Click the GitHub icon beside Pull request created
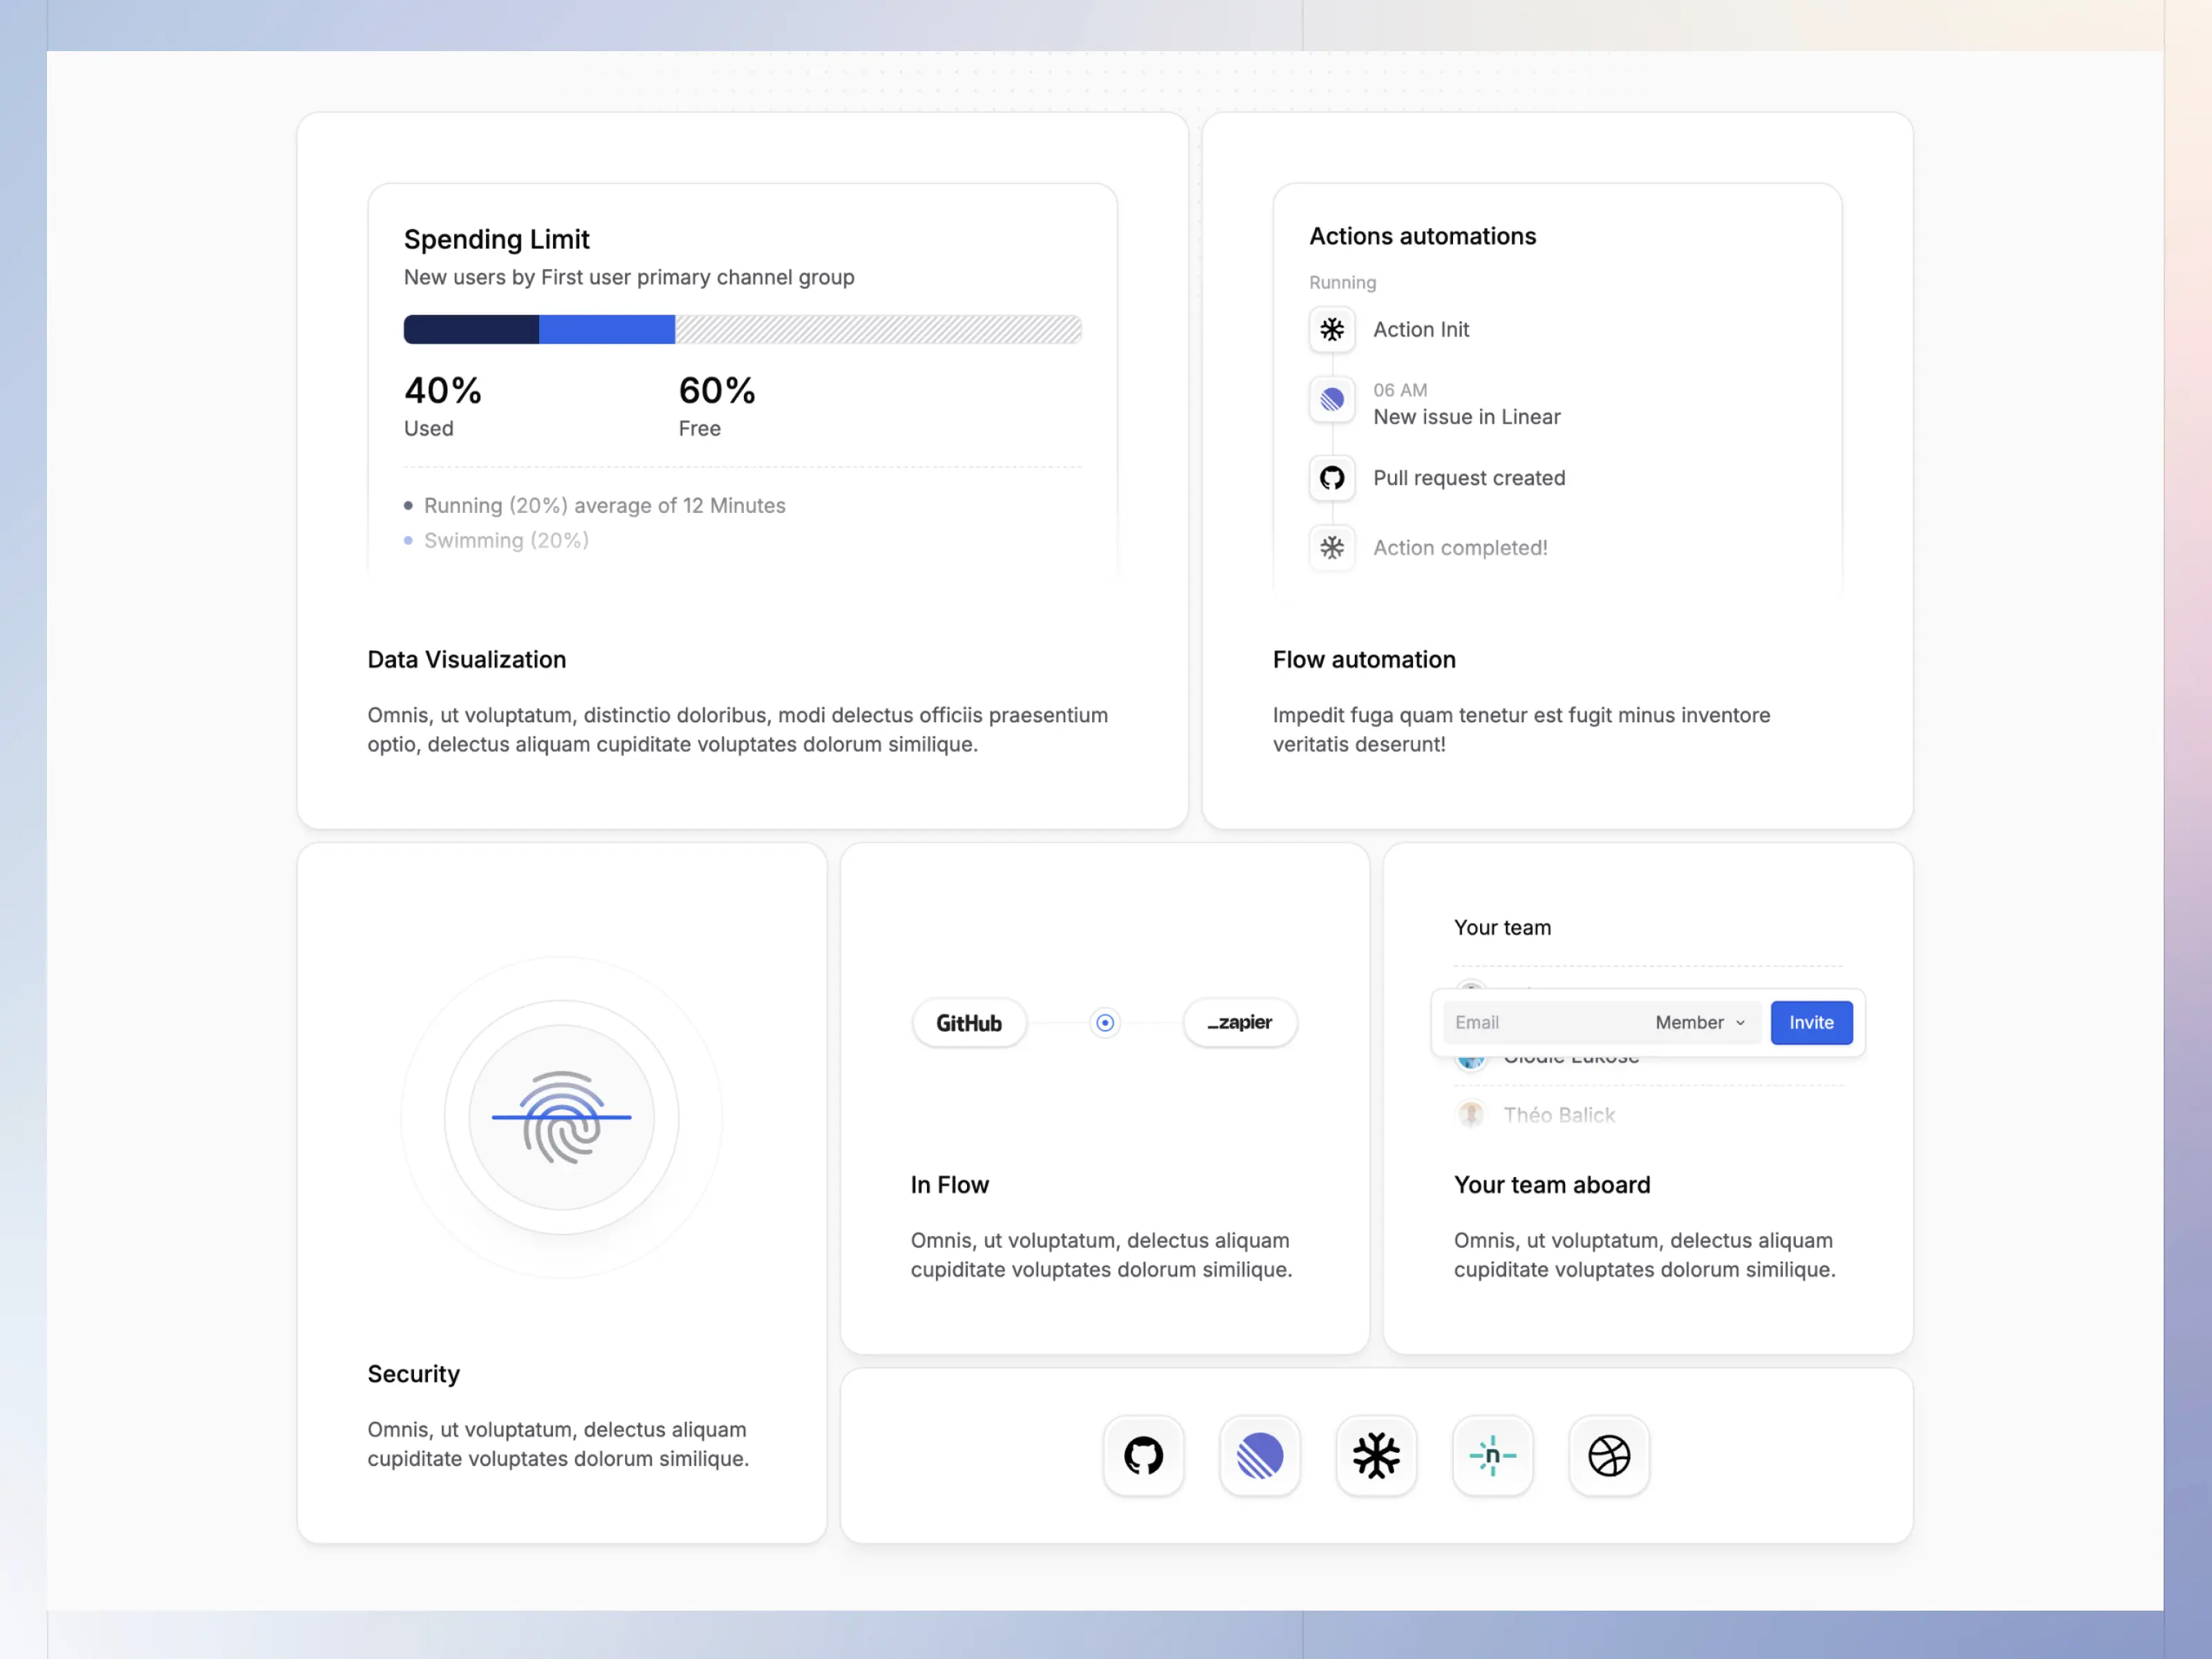 click(1332, 478)
